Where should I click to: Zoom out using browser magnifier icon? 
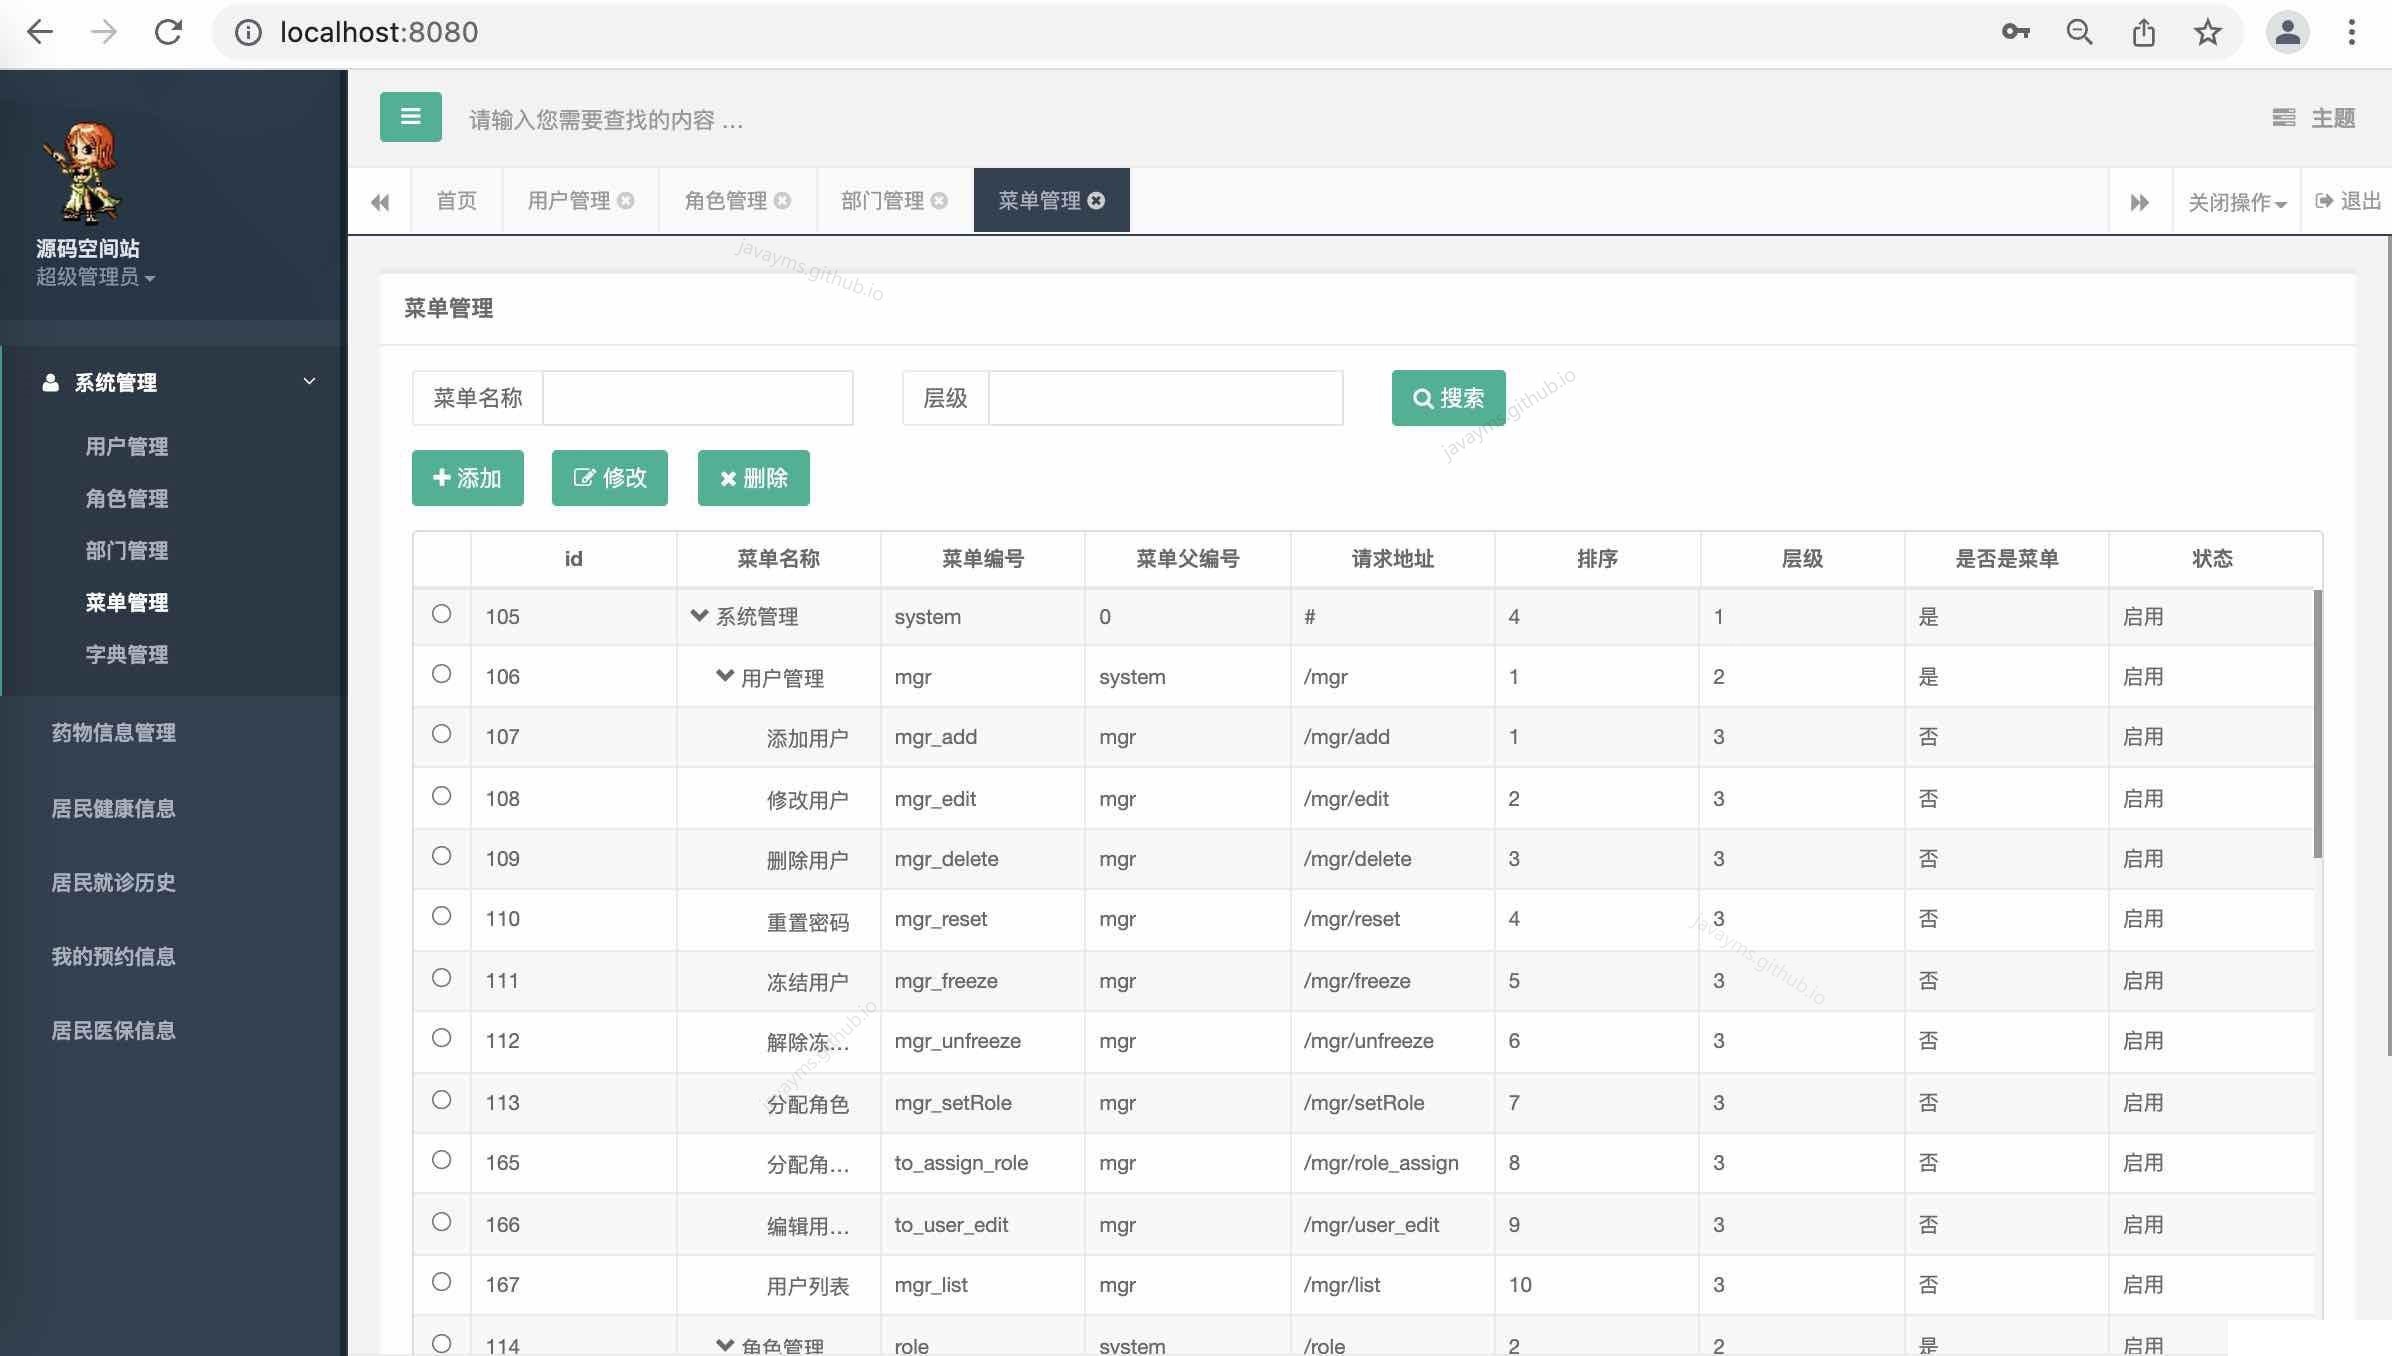(2079, 32)
